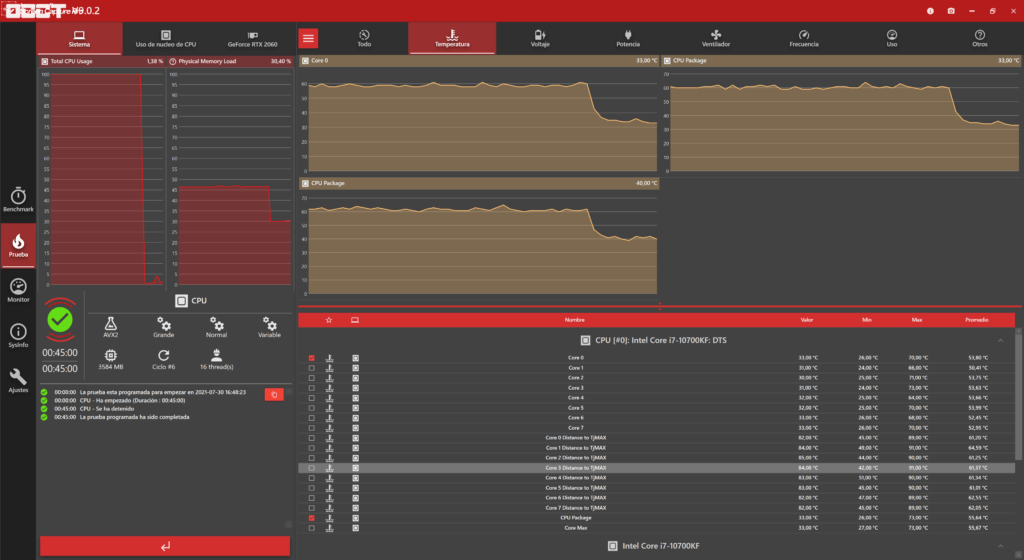
Task: Click the monitor icon in the table header
Action: pos(355,320)
